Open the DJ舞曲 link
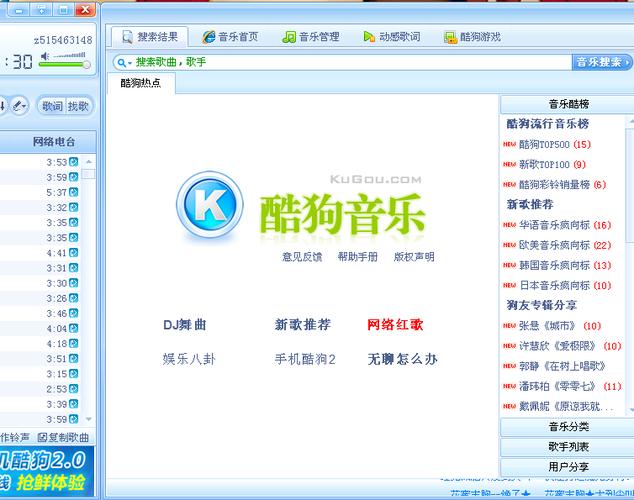 coord(185,325)
